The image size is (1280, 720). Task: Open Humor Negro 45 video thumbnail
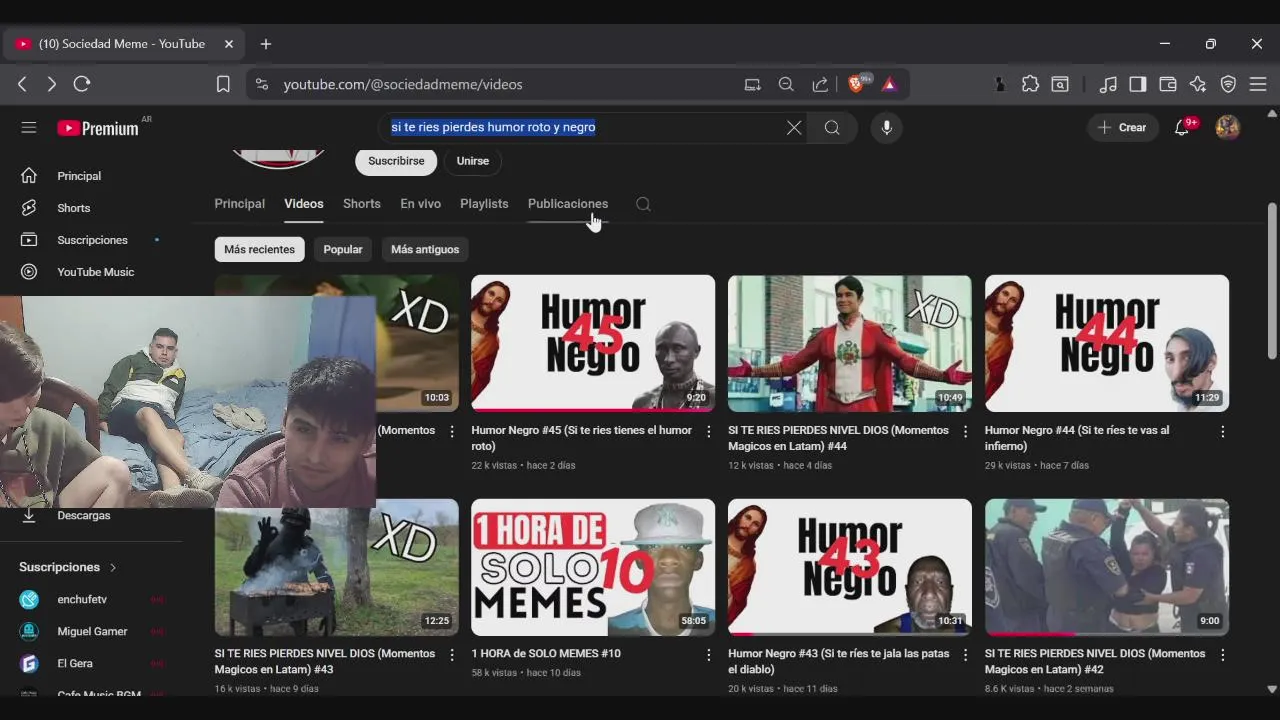click(x=593, y=343)
